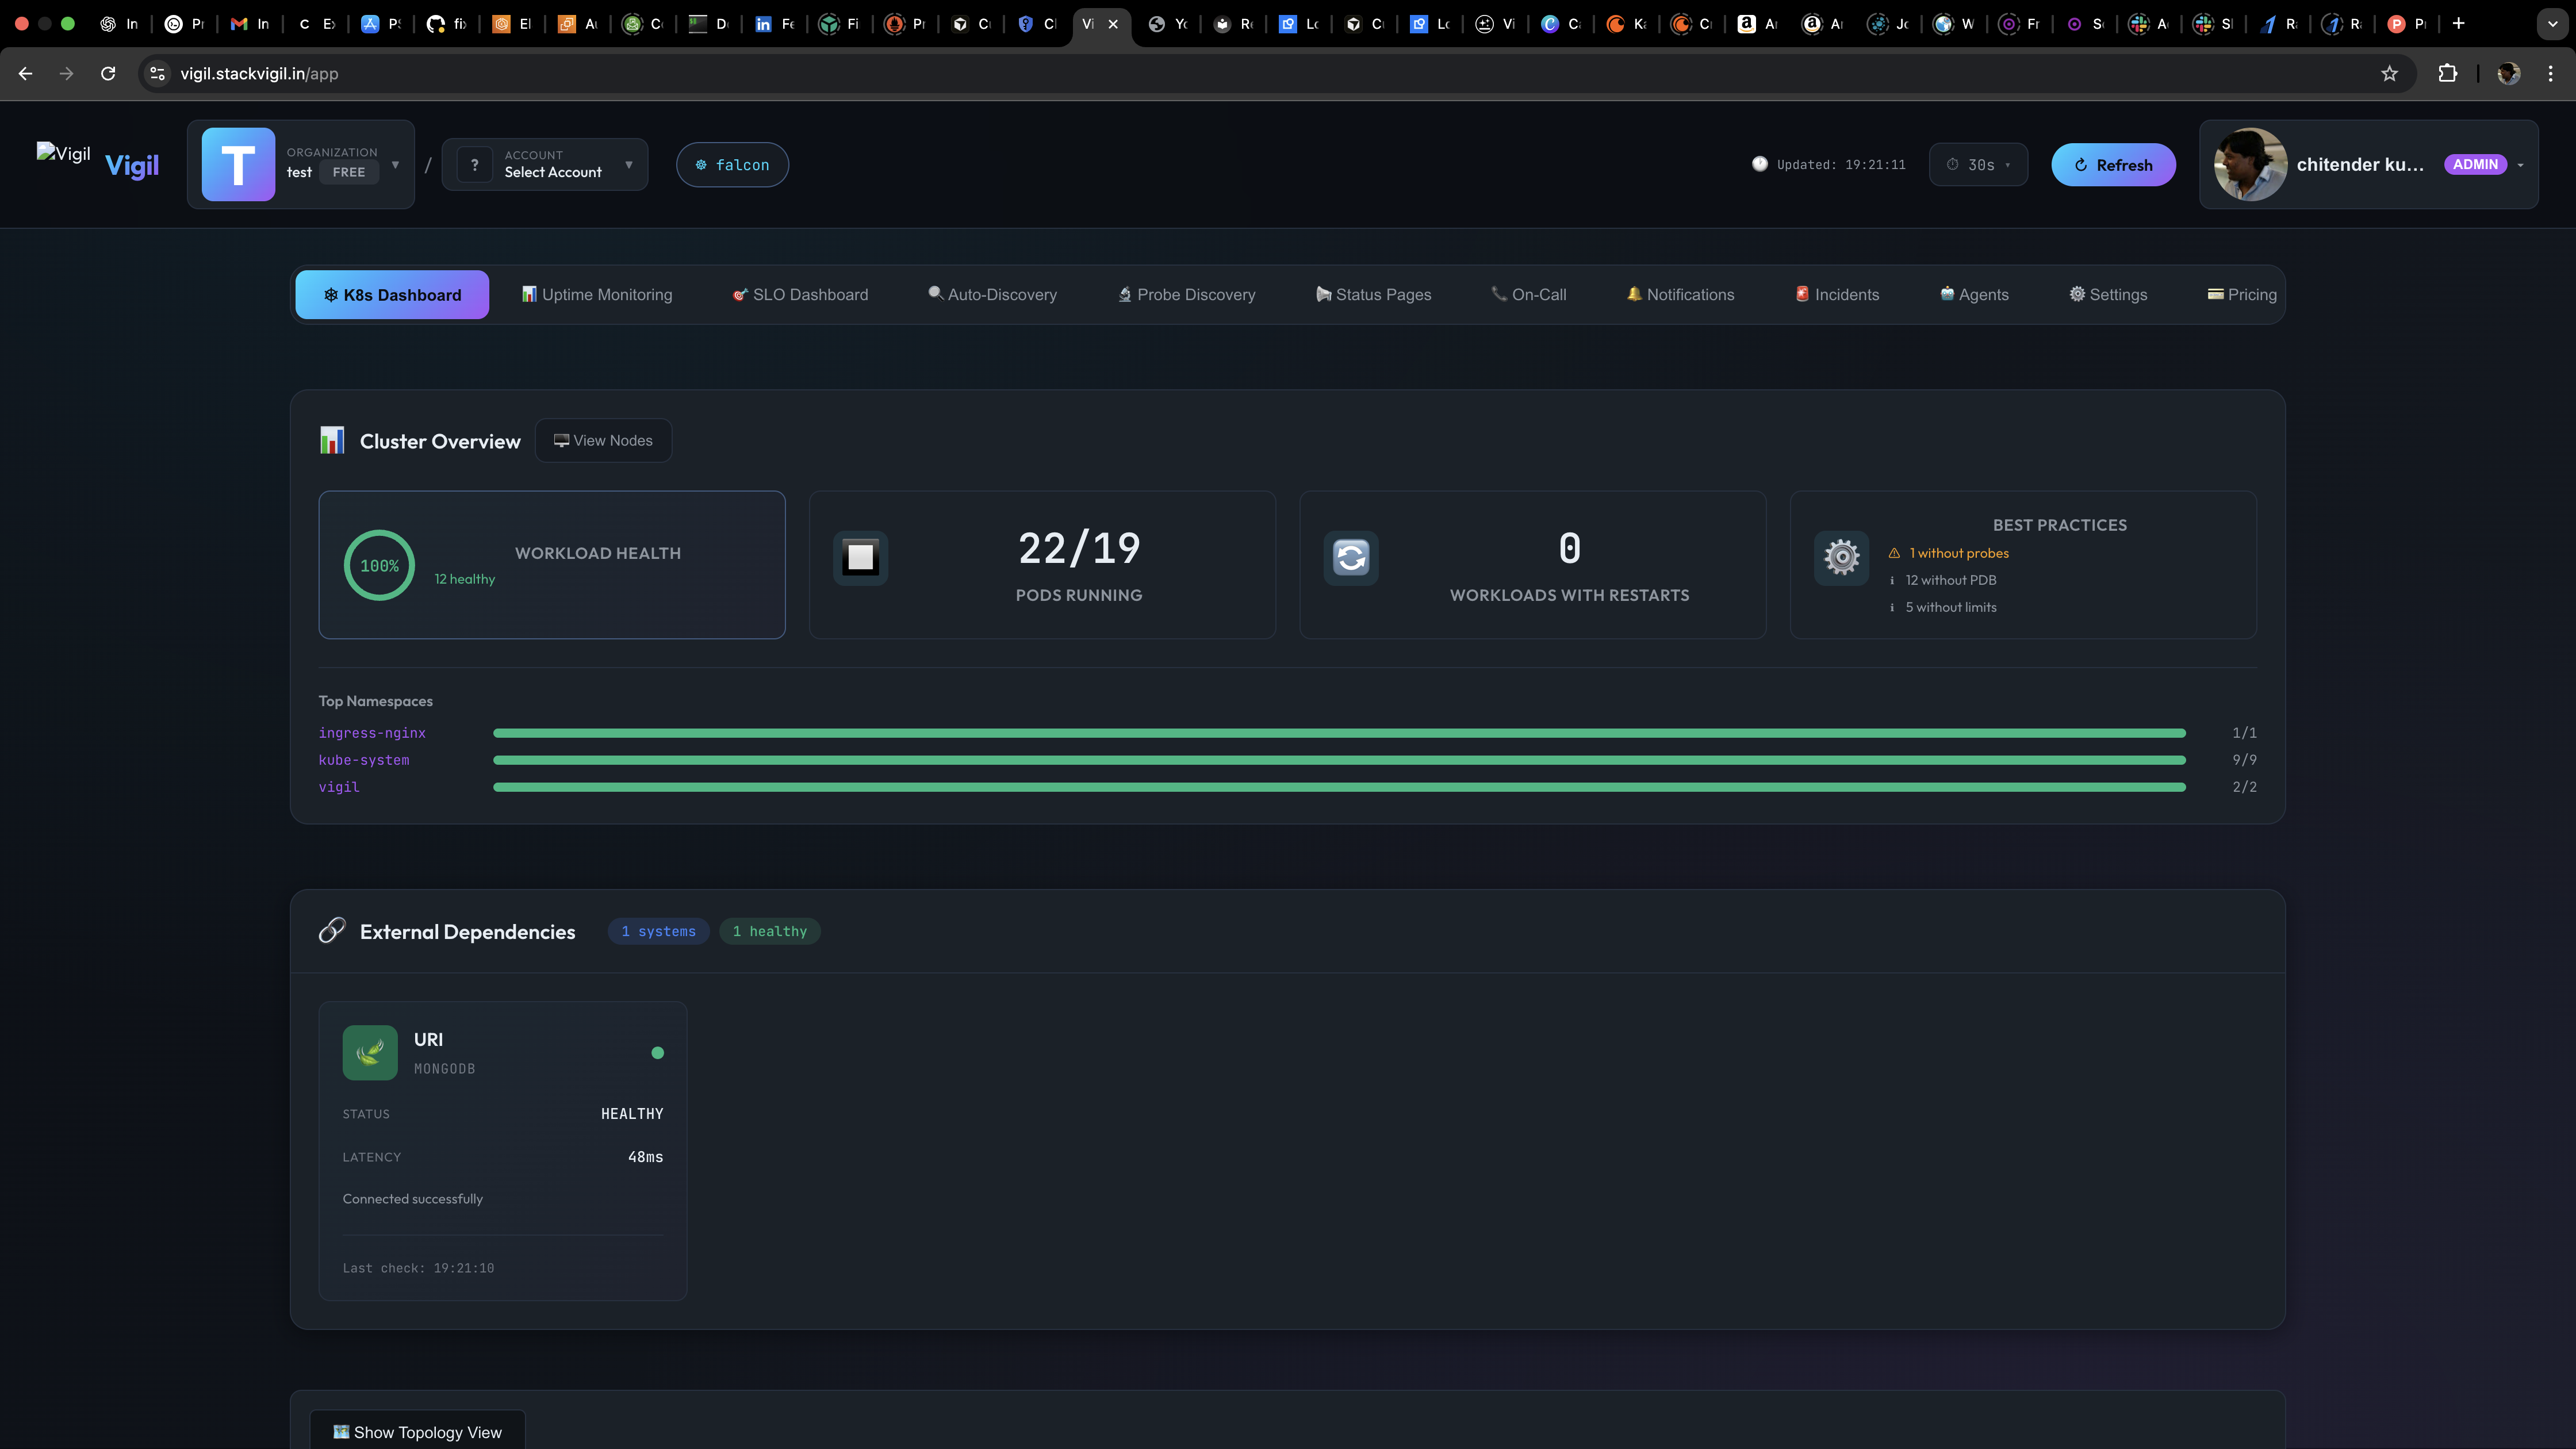
Task: Click the '1 healthy' status badge
Action: 769,931
